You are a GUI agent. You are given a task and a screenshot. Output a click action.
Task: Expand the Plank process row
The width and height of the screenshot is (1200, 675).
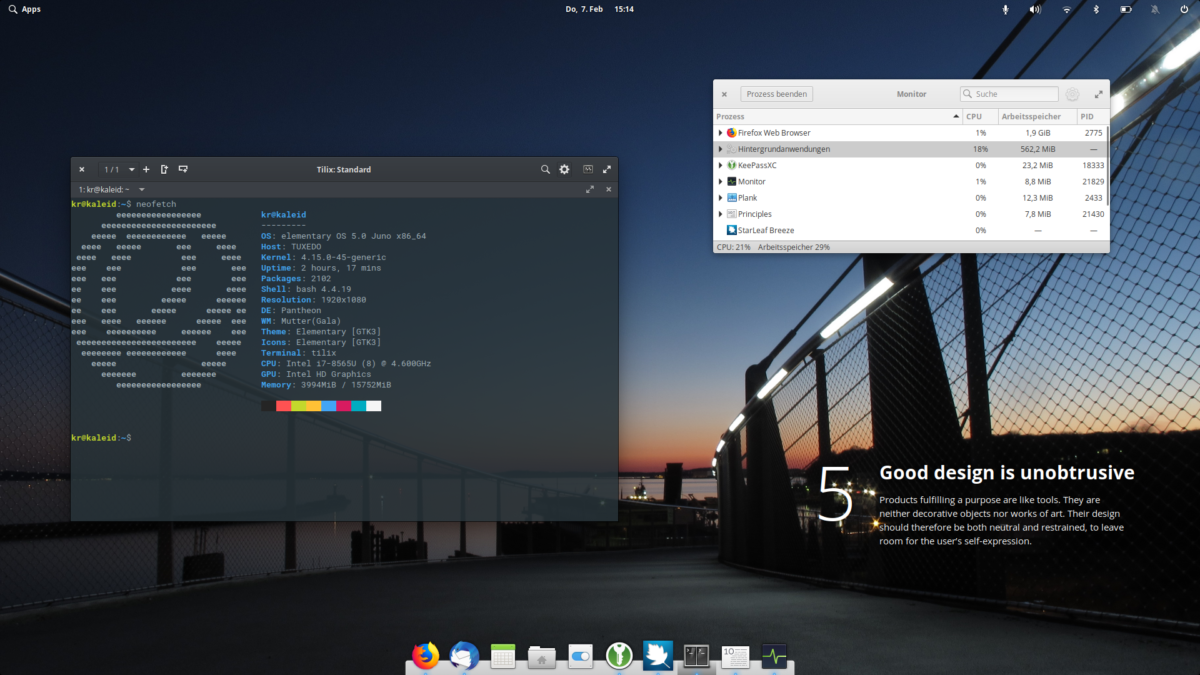[x=720, y=198]
